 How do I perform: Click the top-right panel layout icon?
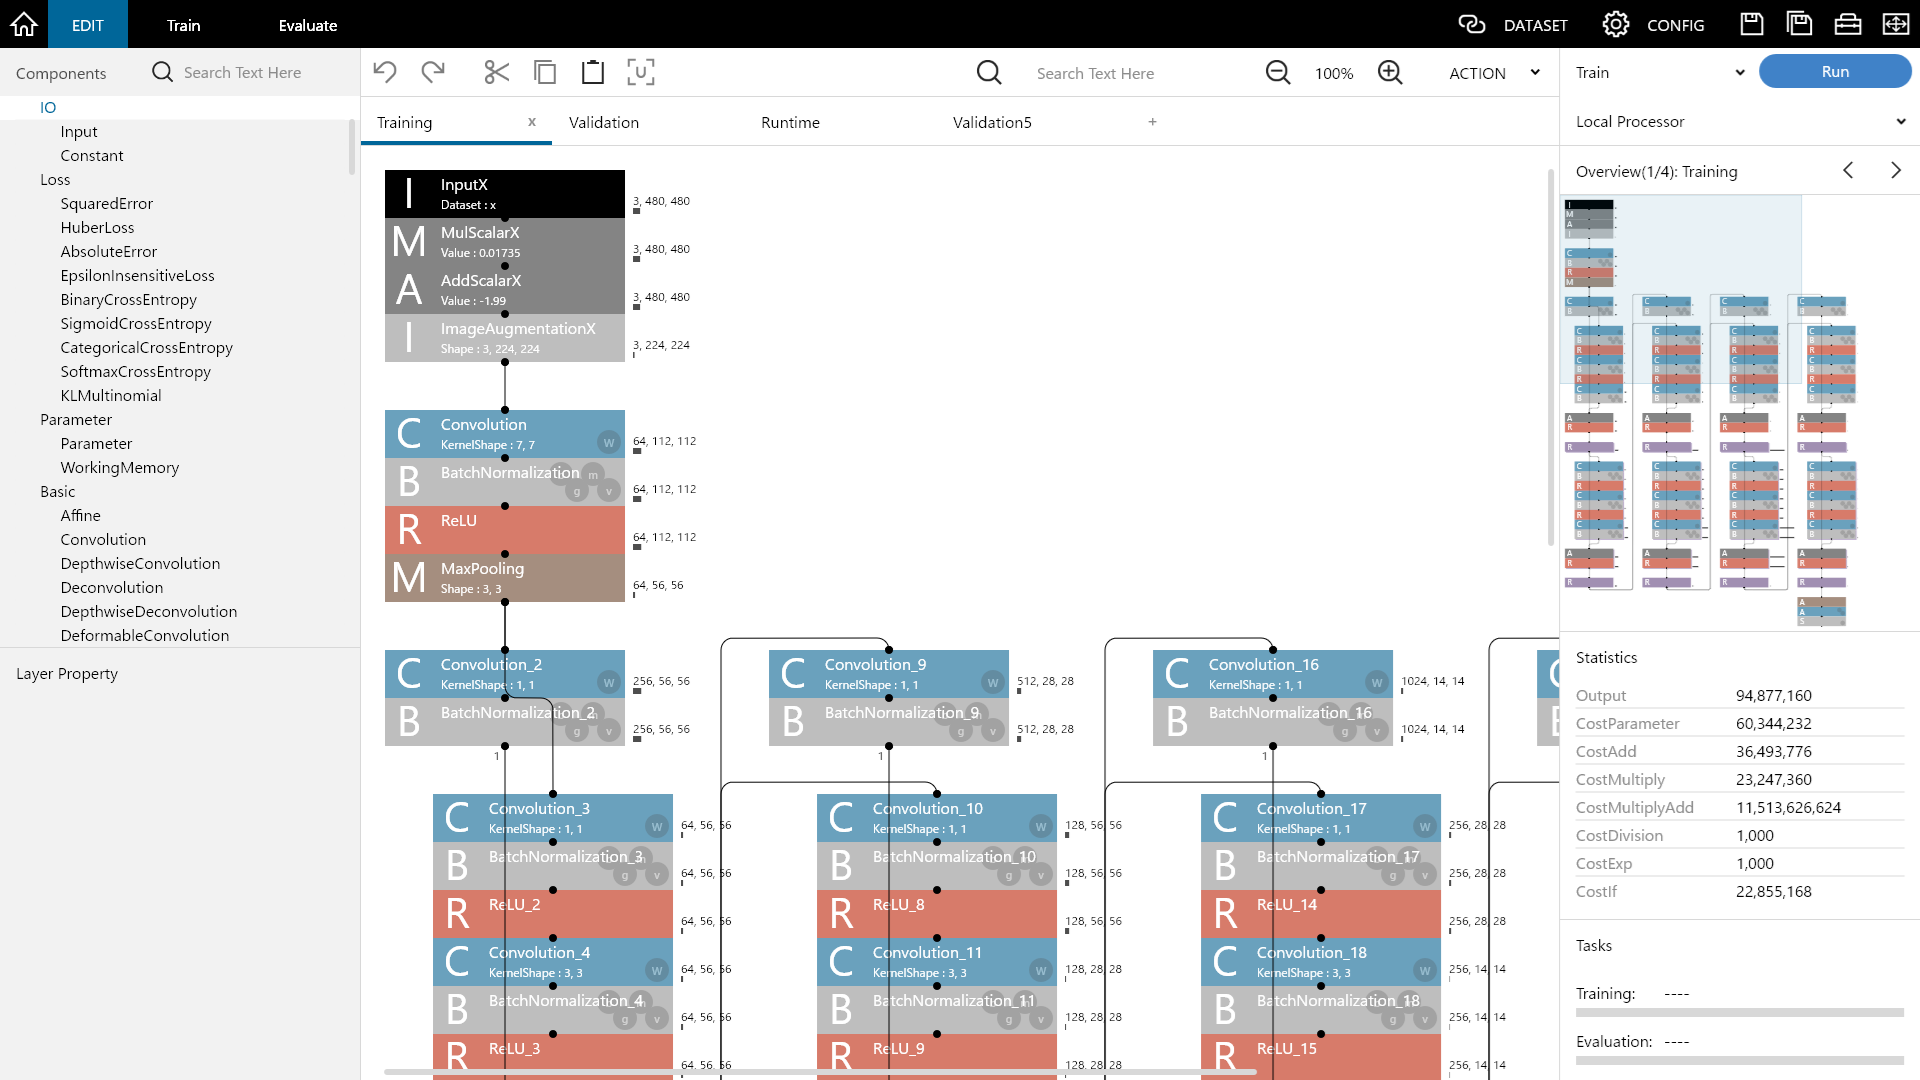pyautogui.click(x=1896, y=24)
